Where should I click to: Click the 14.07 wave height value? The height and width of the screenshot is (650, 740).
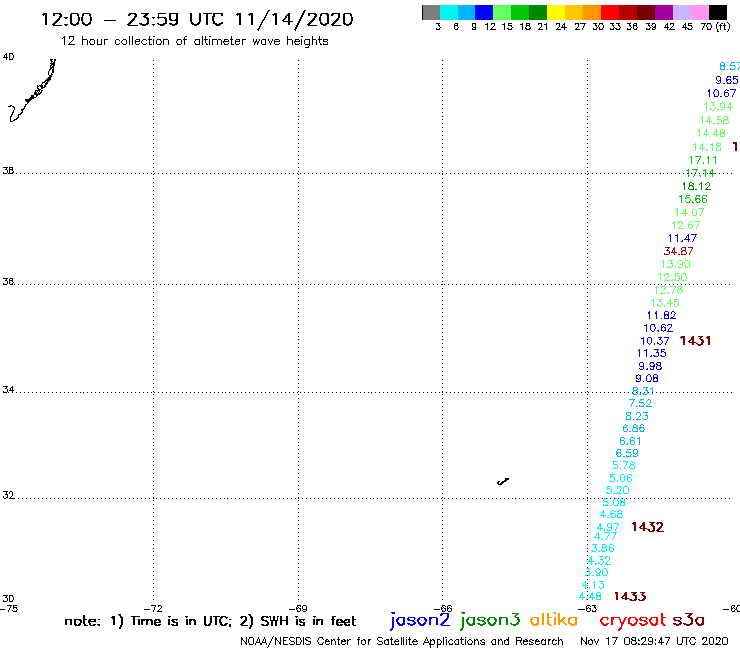tap(689, 212)
